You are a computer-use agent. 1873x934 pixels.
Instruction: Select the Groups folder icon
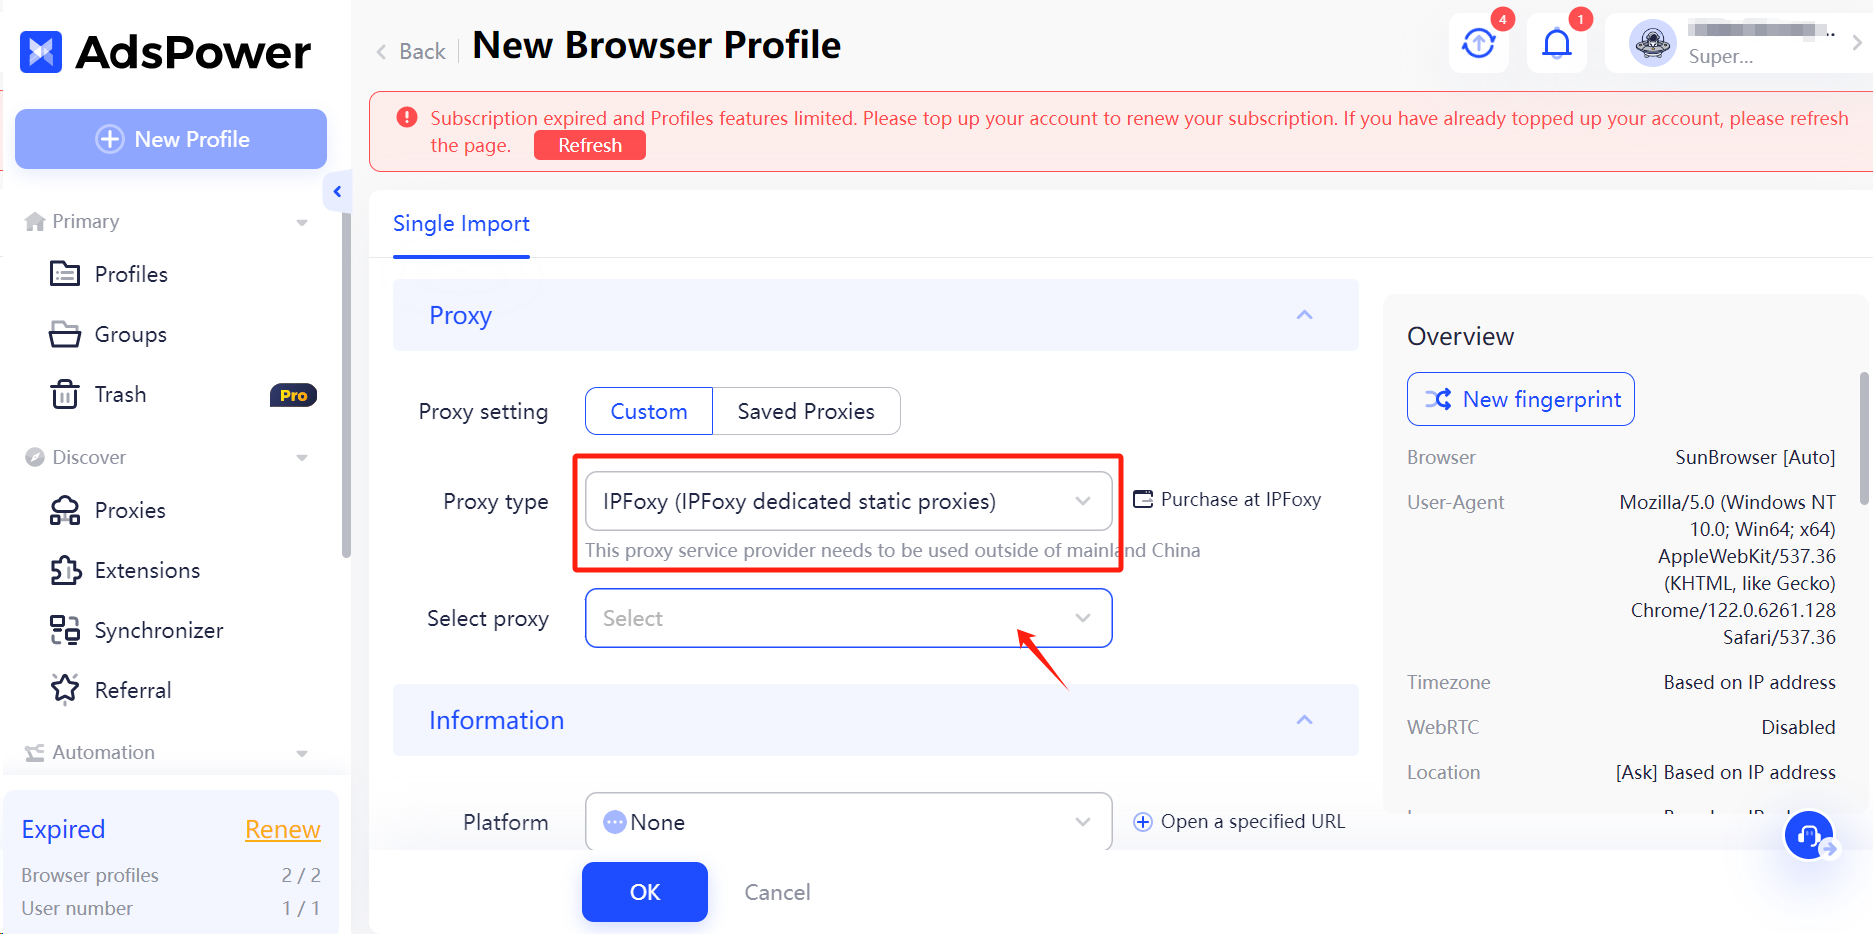[x=64, y=334]
